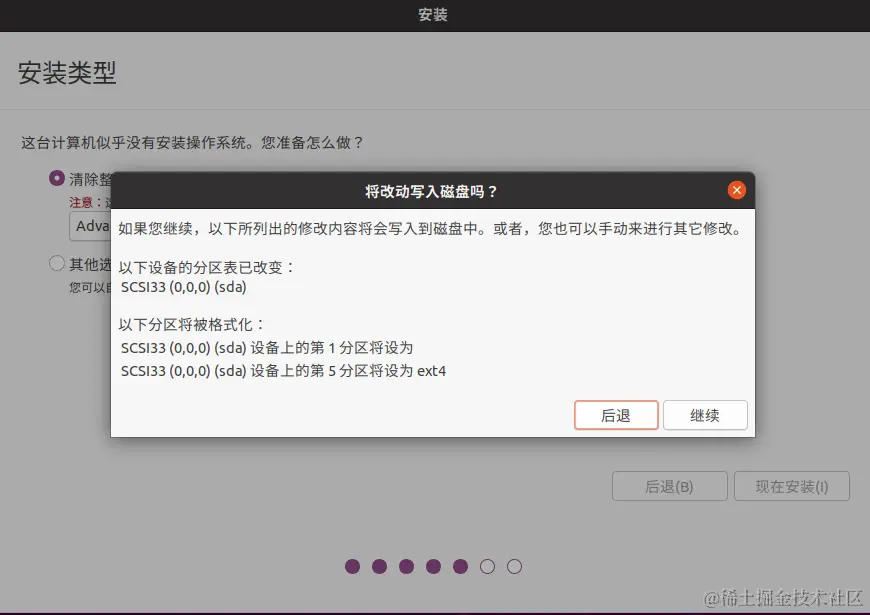Screen dimensions: 870x615
Task: Click the disabled 现在安装(I) button
Action: click(792, 487)
